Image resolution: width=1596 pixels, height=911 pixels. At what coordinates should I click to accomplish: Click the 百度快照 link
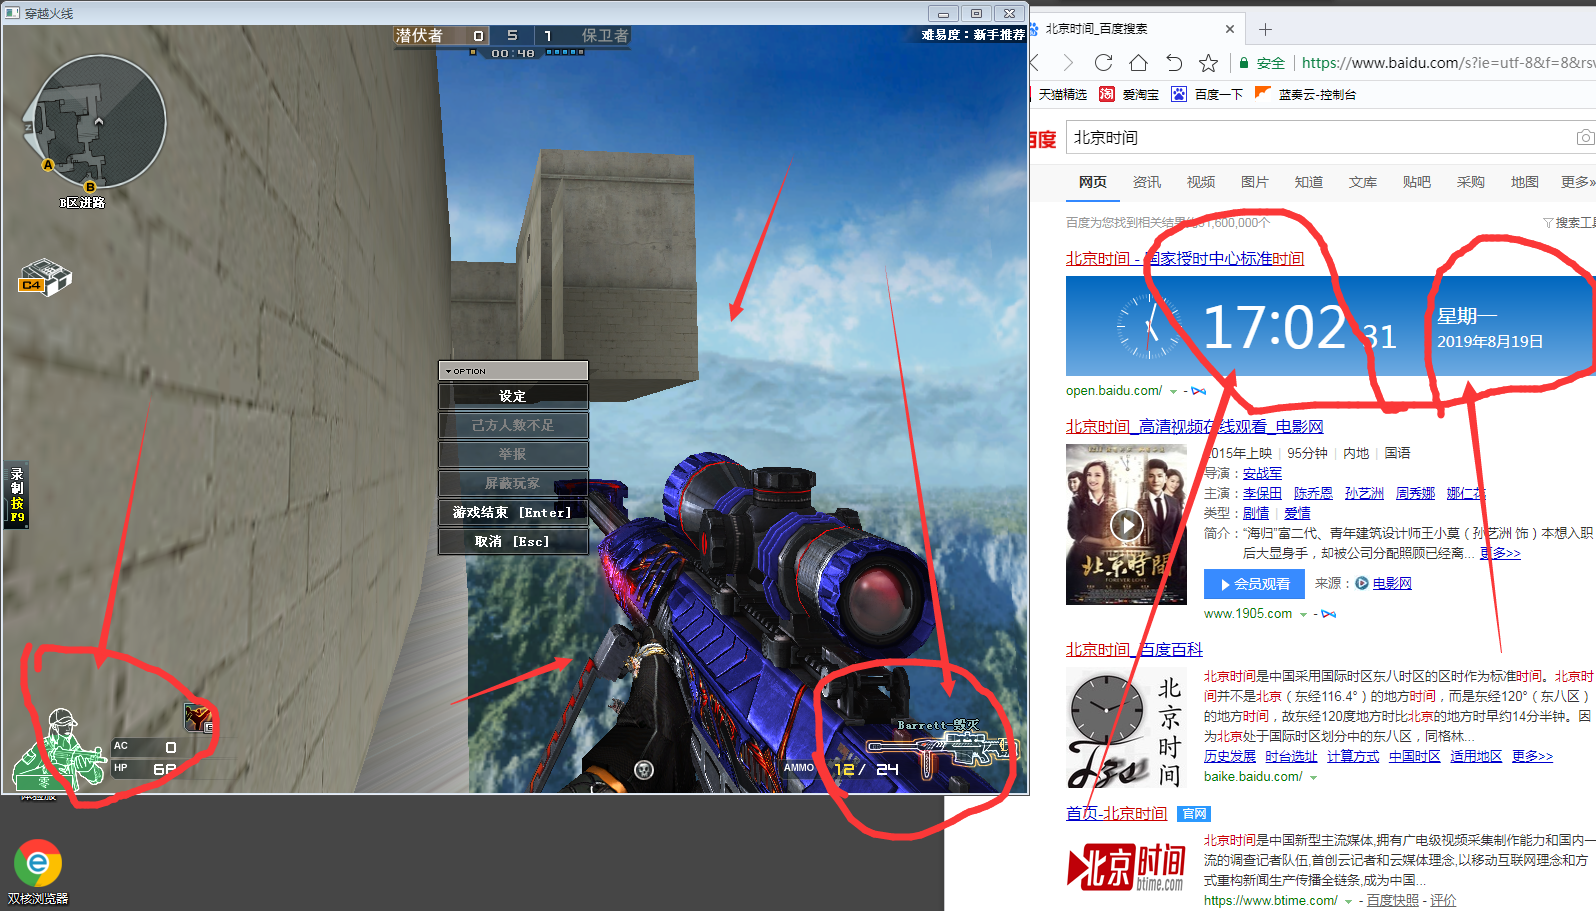point(1393,901)
